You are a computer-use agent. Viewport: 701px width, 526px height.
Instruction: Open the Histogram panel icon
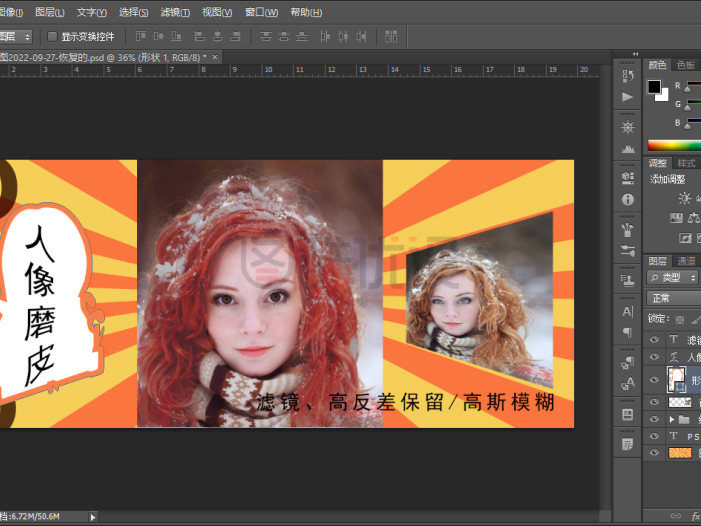tap(628, 149)
